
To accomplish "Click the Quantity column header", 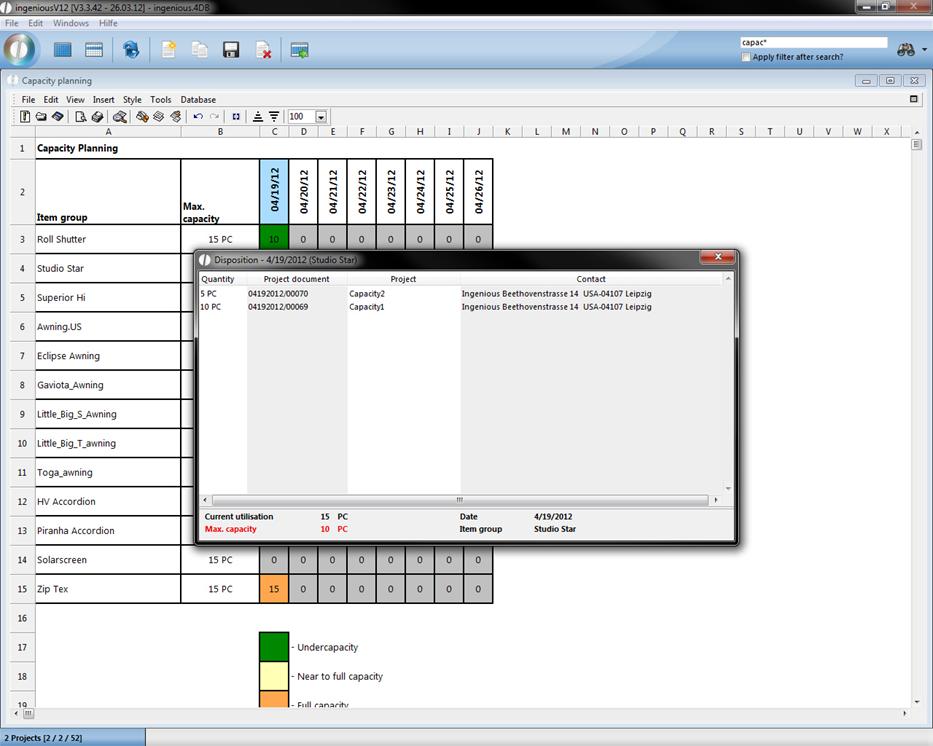I will point(218,279).
